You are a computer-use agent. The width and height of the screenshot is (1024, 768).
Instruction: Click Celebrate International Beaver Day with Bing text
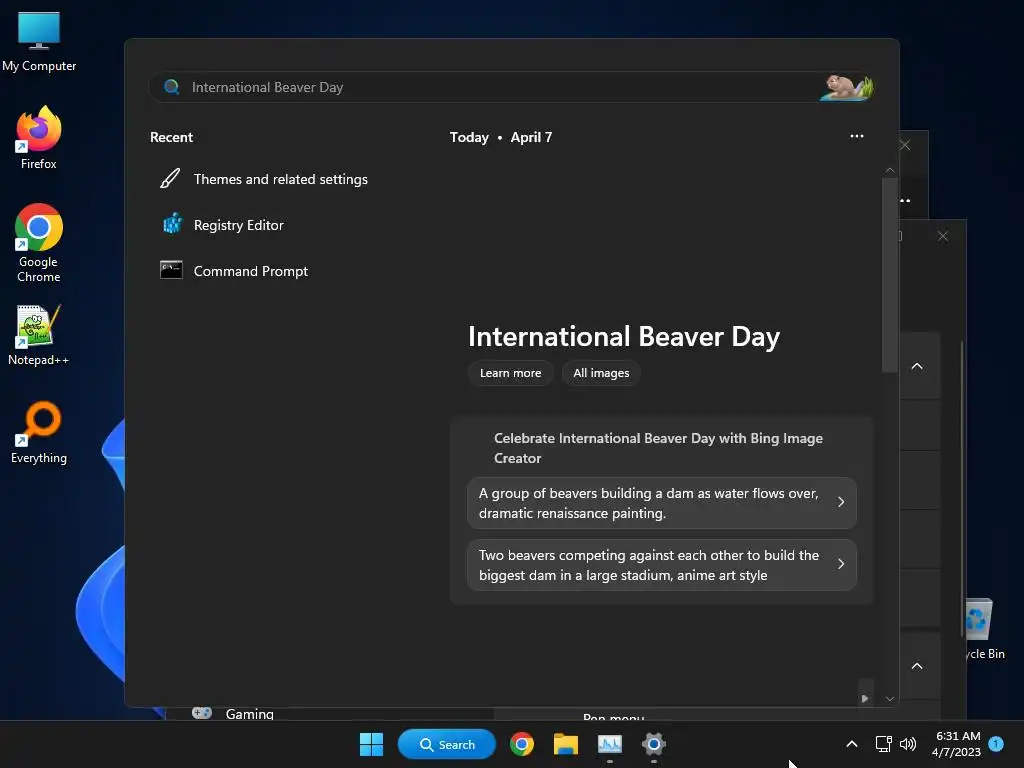658,448
